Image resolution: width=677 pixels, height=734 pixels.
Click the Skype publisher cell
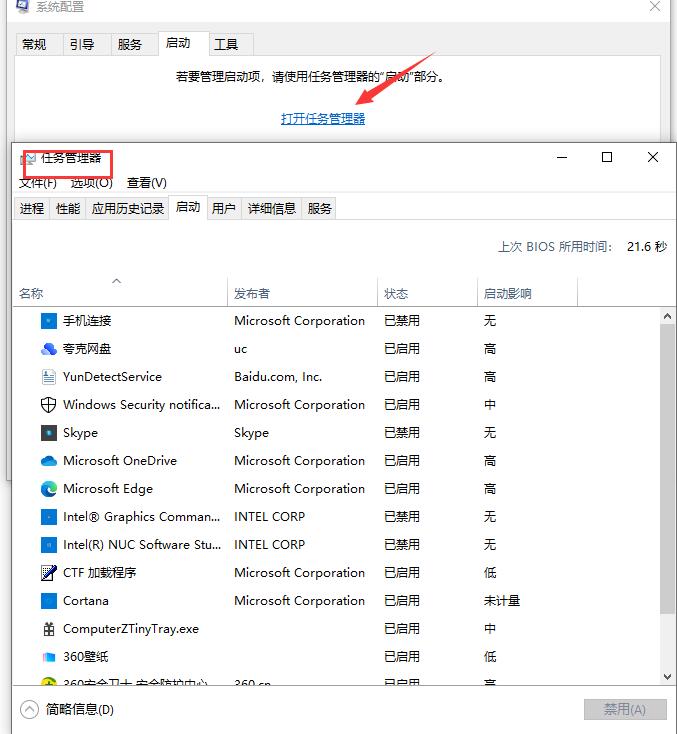pyautogui.click(x=251, y=433)
